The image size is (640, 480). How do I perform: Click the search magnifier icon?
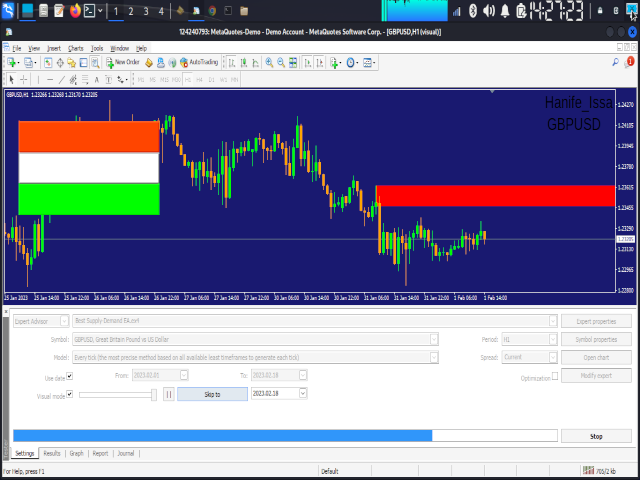coord(616,62)
